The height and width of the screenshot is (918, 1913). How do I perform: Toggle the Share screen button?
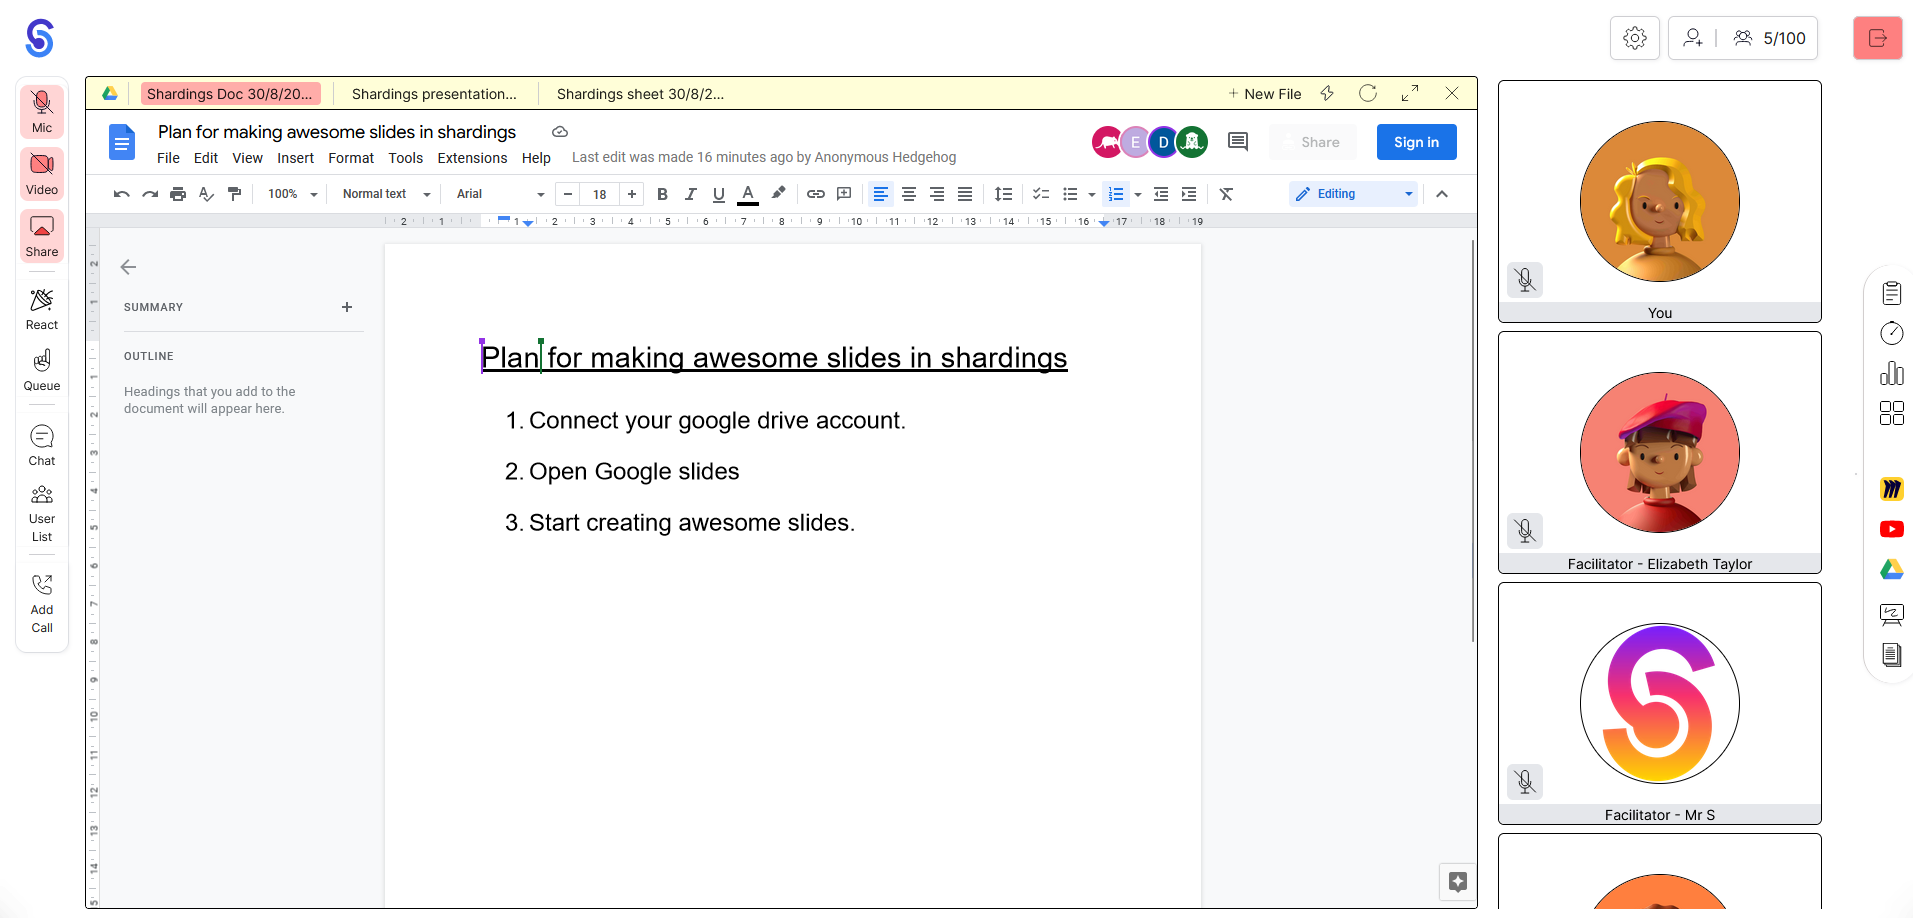(42, 235)
